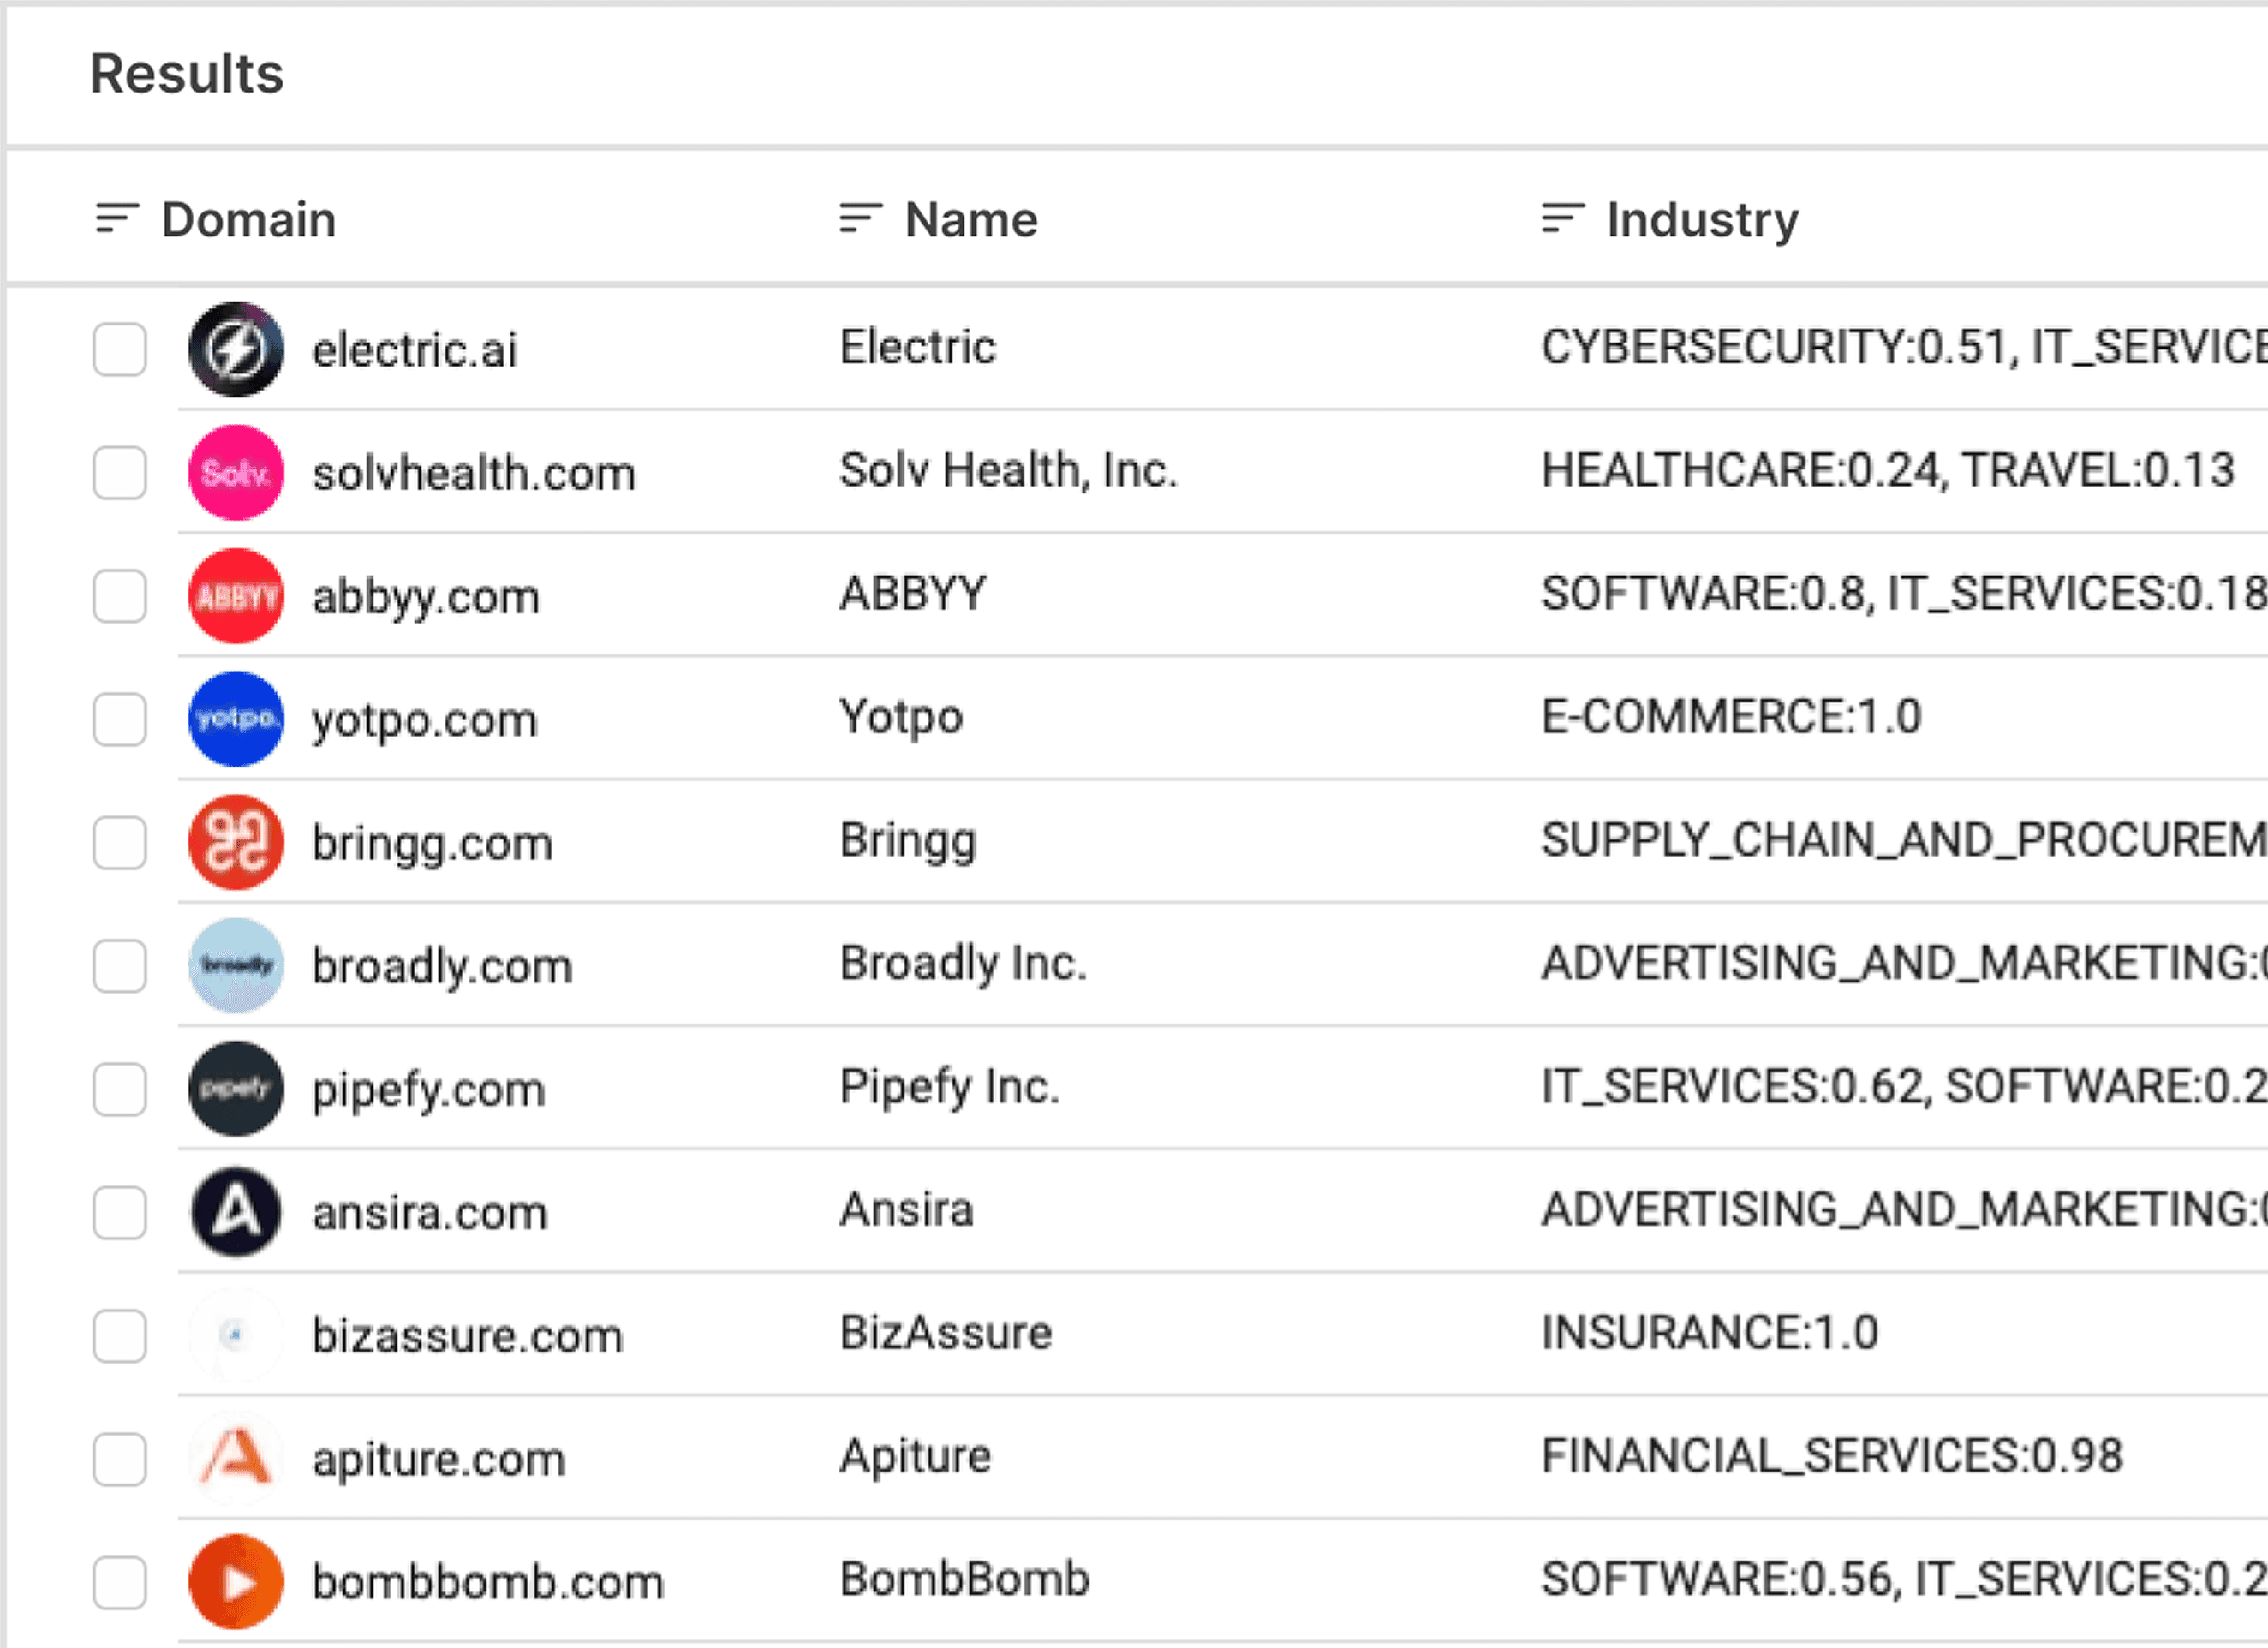The image size is (2268, 1648).
Task: Open the Domain column sort options
Action: click(x=113, y=219)
